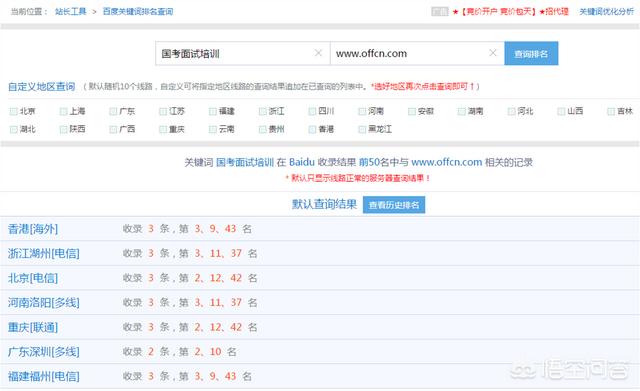Image resolution: width=640 pixels, height=391 pixels.
Task: Clear the www.offcn.com field with its X icon
Action: (x=493, y=53)
